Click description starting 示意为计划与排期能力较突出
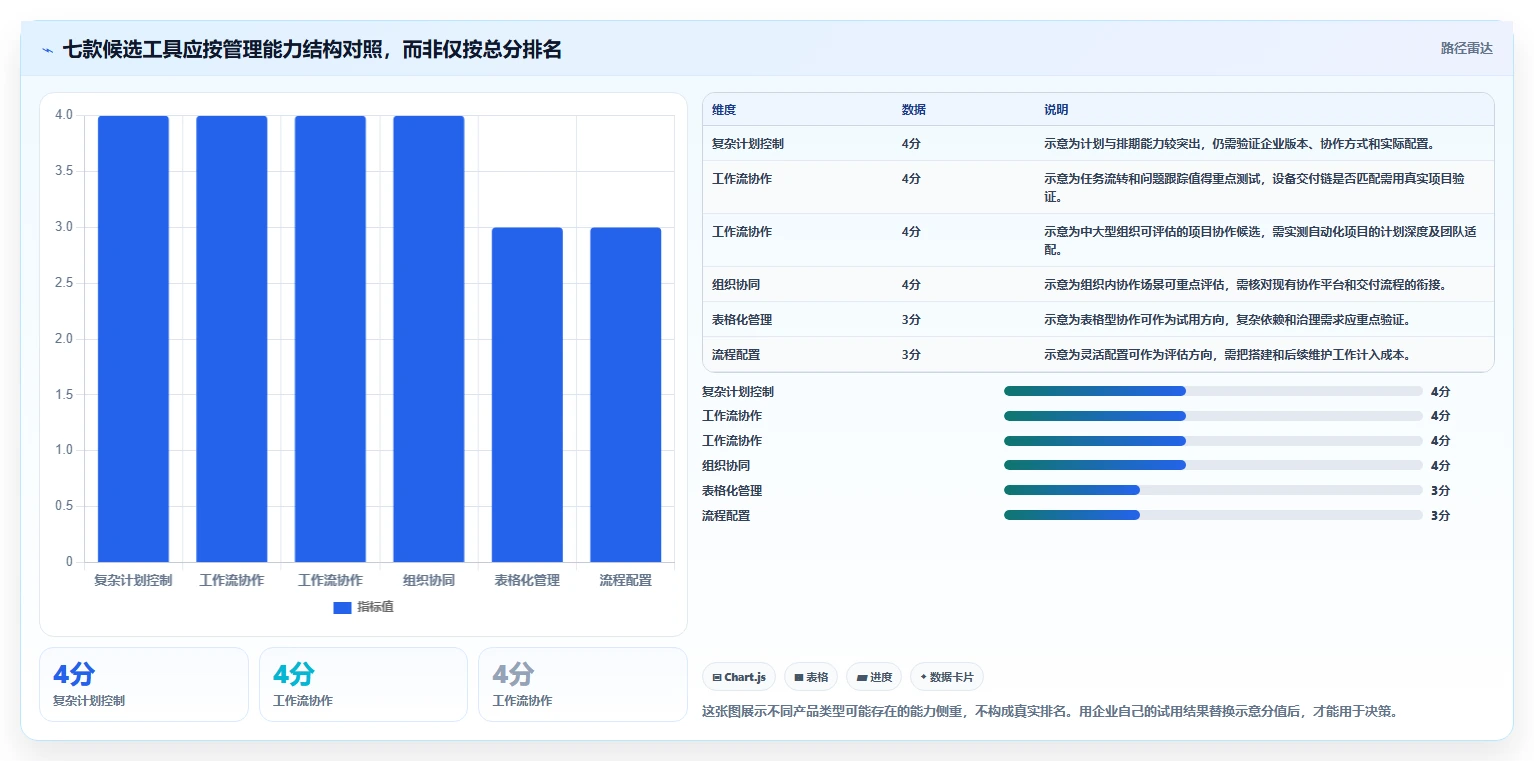 [1240, 144]
